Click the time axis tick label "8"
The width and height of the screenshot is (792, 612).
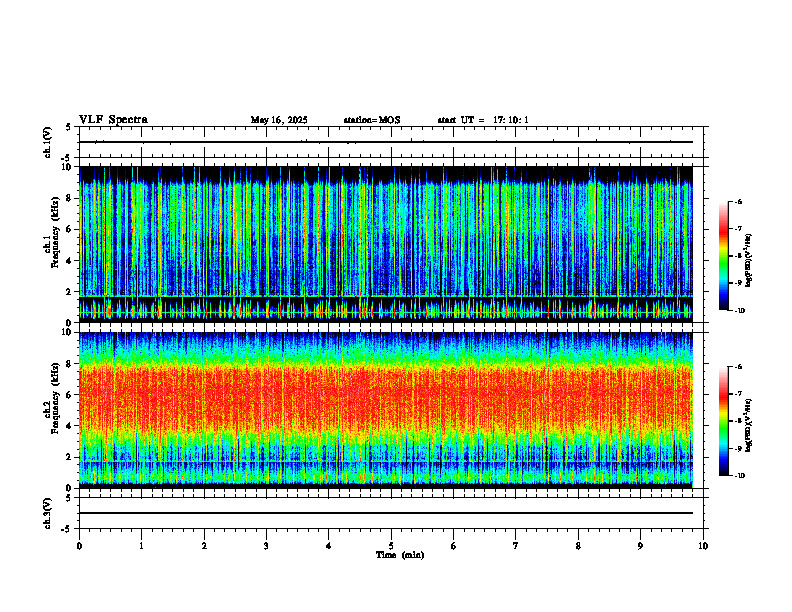[578, 546]
